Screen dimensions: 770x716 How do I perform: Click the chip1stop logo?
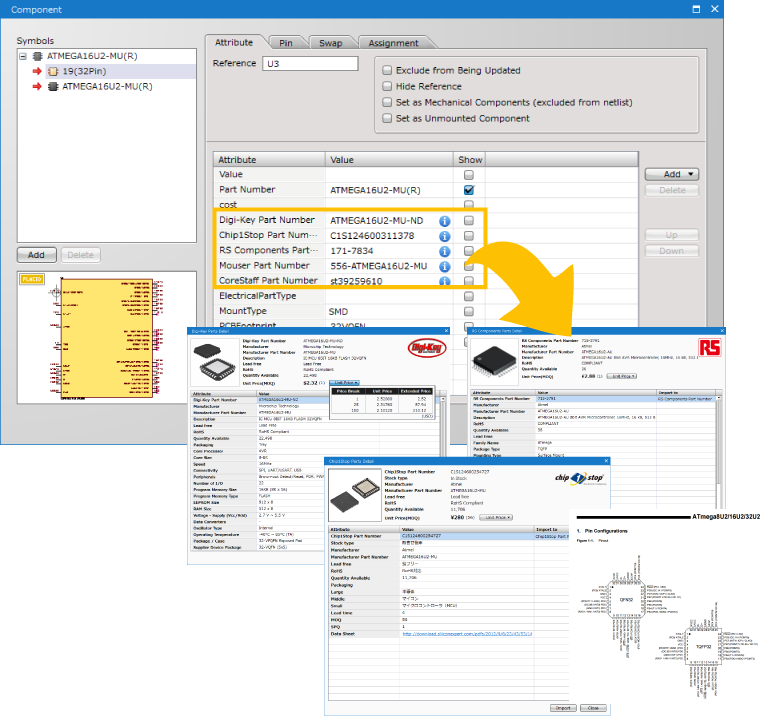pyautogui.click(x=579, y=478)
